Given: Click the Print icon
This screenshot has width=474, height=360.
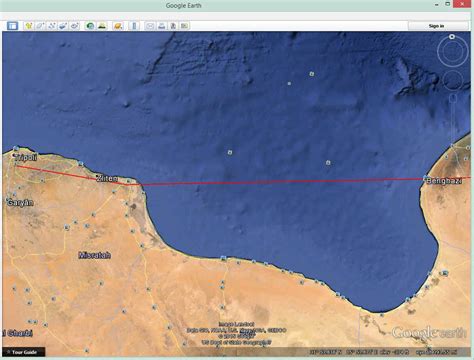Looking at the screenshot, I should coord(162,26).
